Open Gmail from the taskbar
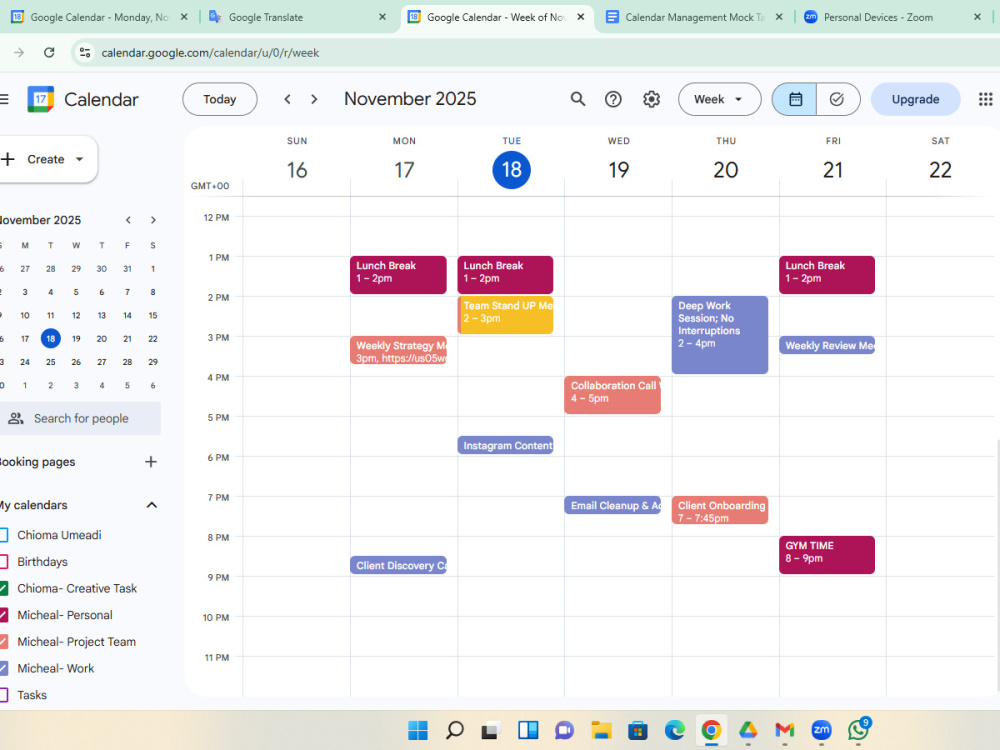 784,730
